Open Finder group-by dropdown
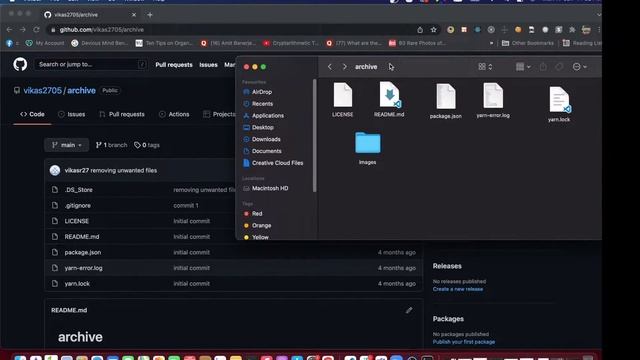640x360 pixels. [x=523, y=67]
